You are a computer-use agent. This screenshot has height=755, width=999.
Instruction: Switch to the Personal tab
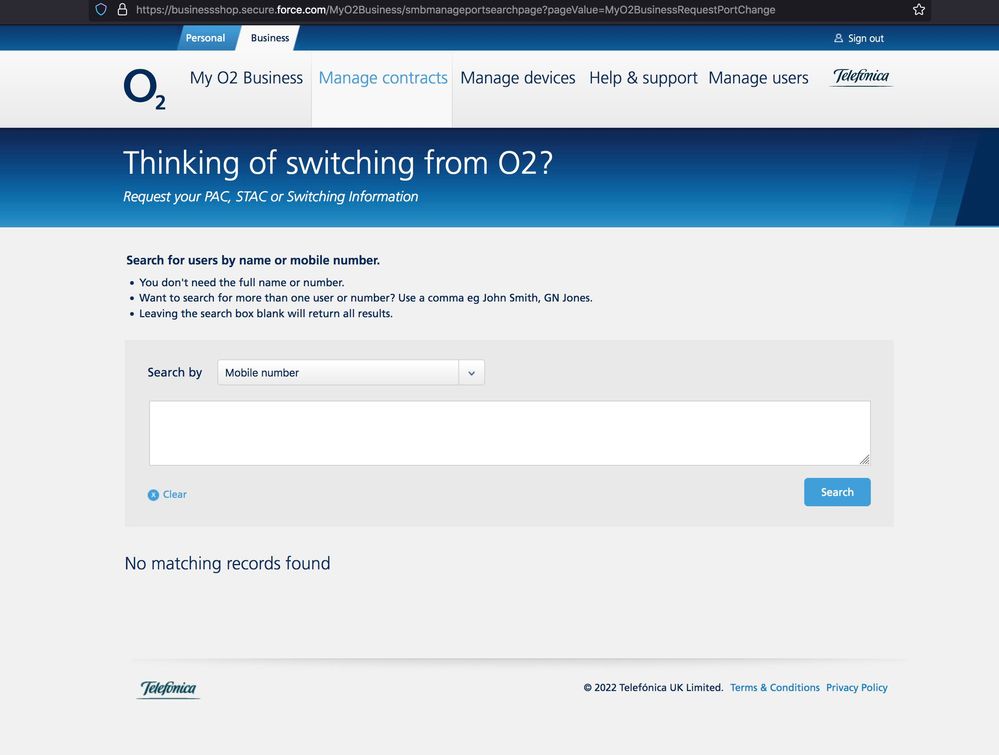[x=205, y=38]
